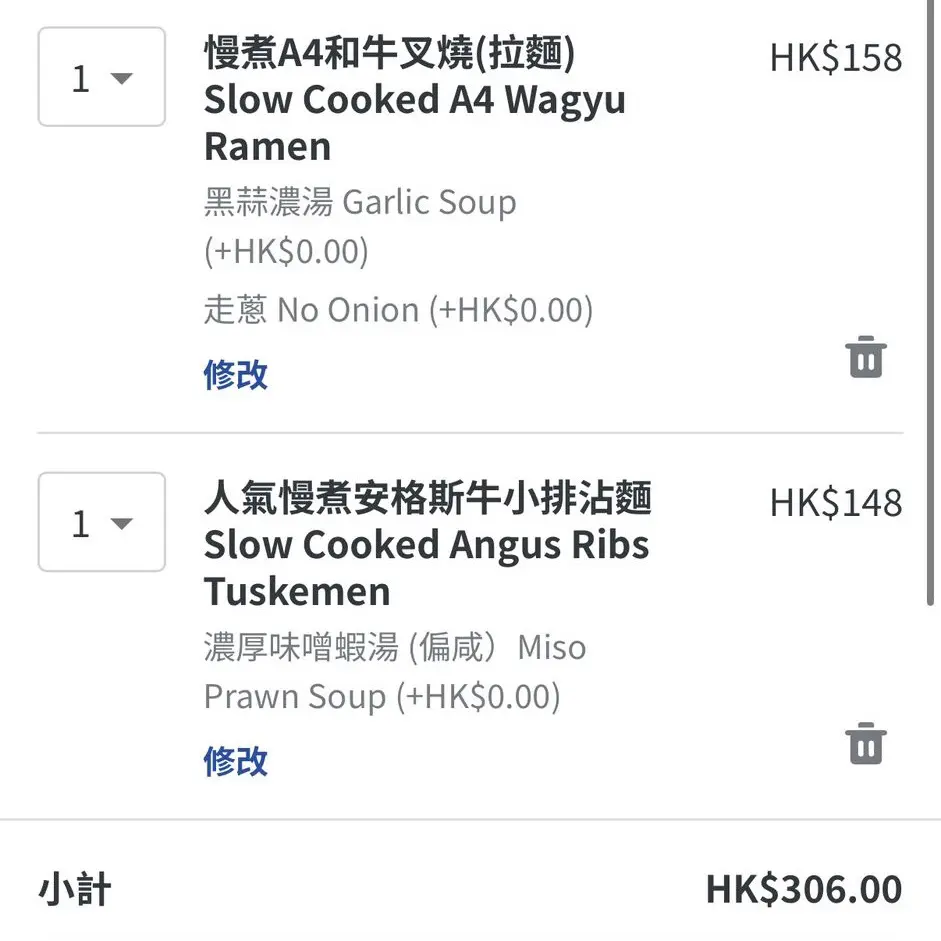Screen dimensions: 941x941
Task: Open quantity dropdown for Angus Ribs Tsukemen
Action: click(x=102, y=523)
